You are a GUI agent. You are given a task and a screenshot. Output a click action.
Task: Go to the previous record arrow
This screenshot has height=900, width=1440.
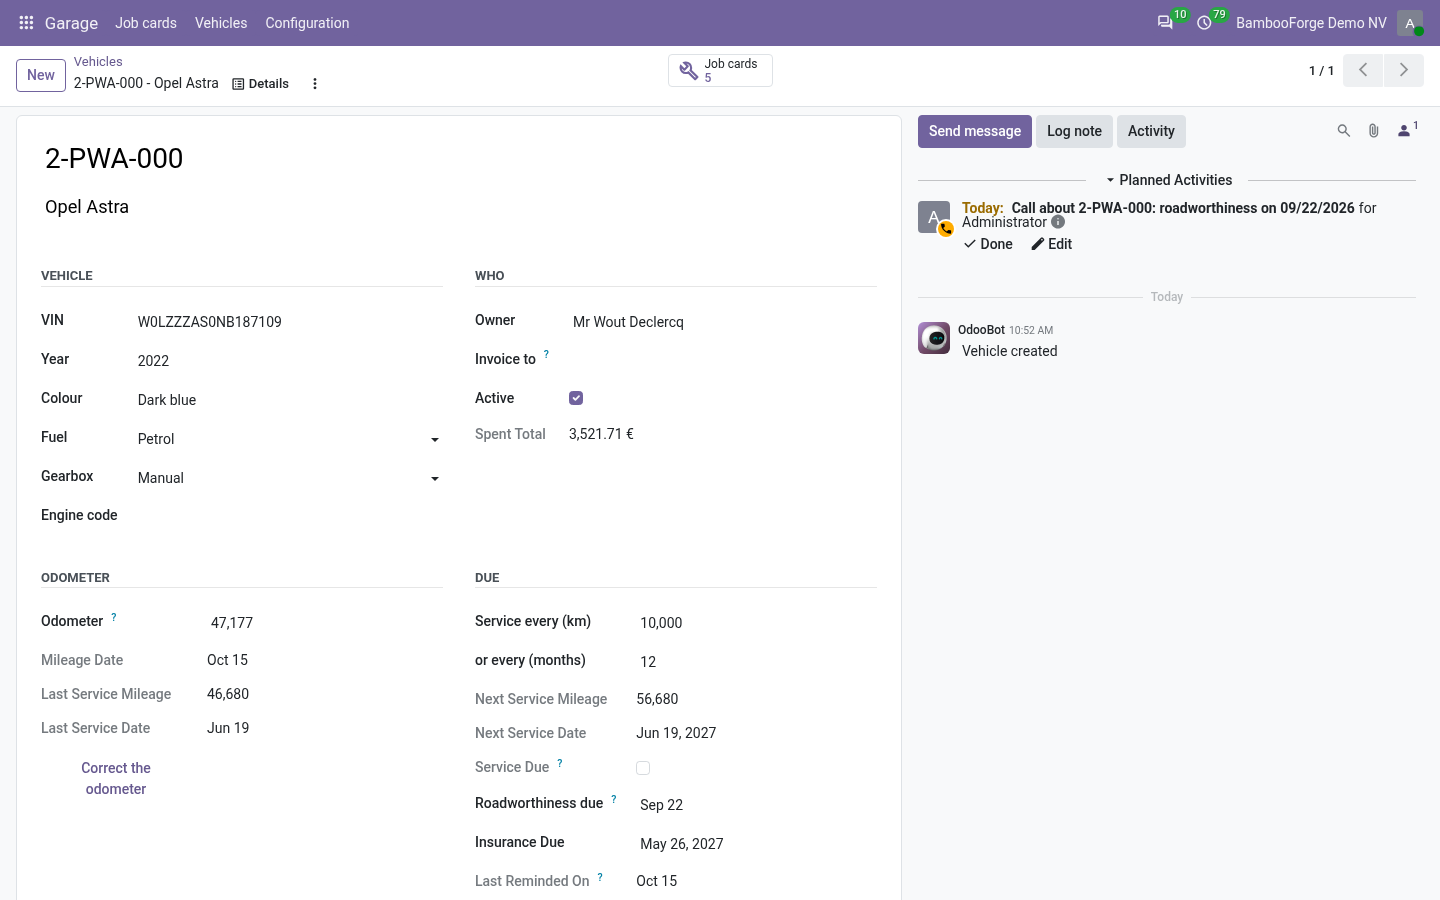pyautogui.click(x=1363, y=70)
